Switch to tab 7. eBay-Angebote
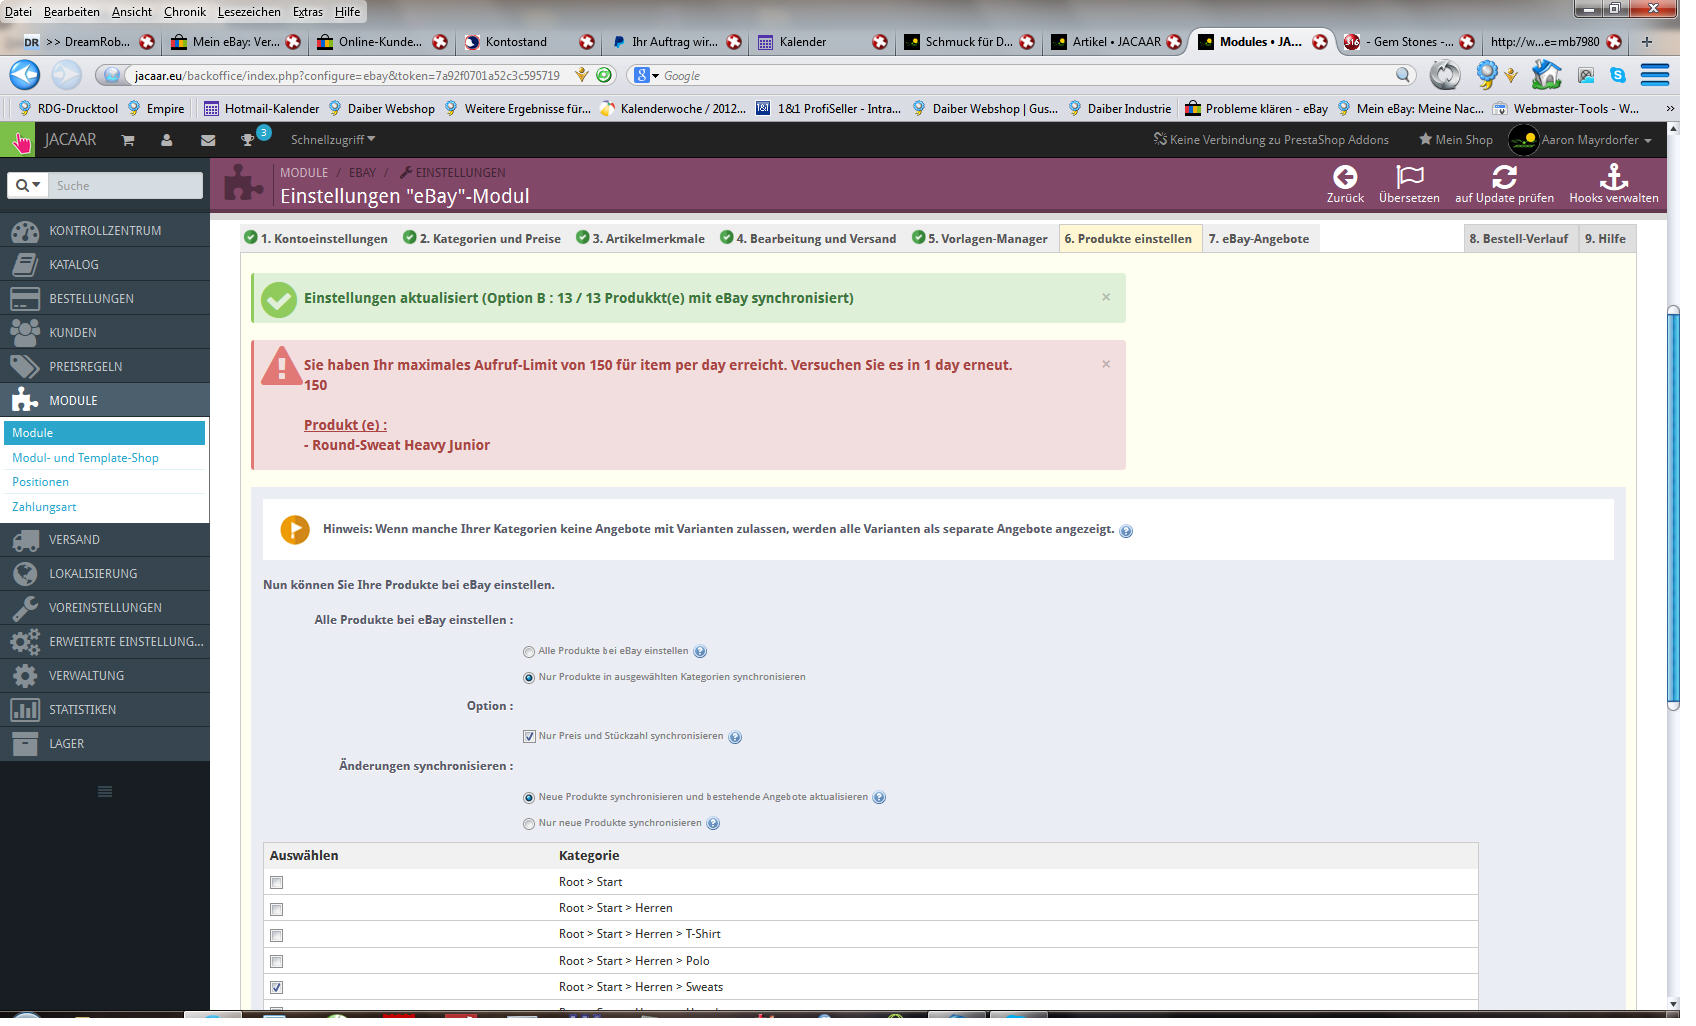This screenshot has width=1696, height=1026. (x=1258, y=239)
